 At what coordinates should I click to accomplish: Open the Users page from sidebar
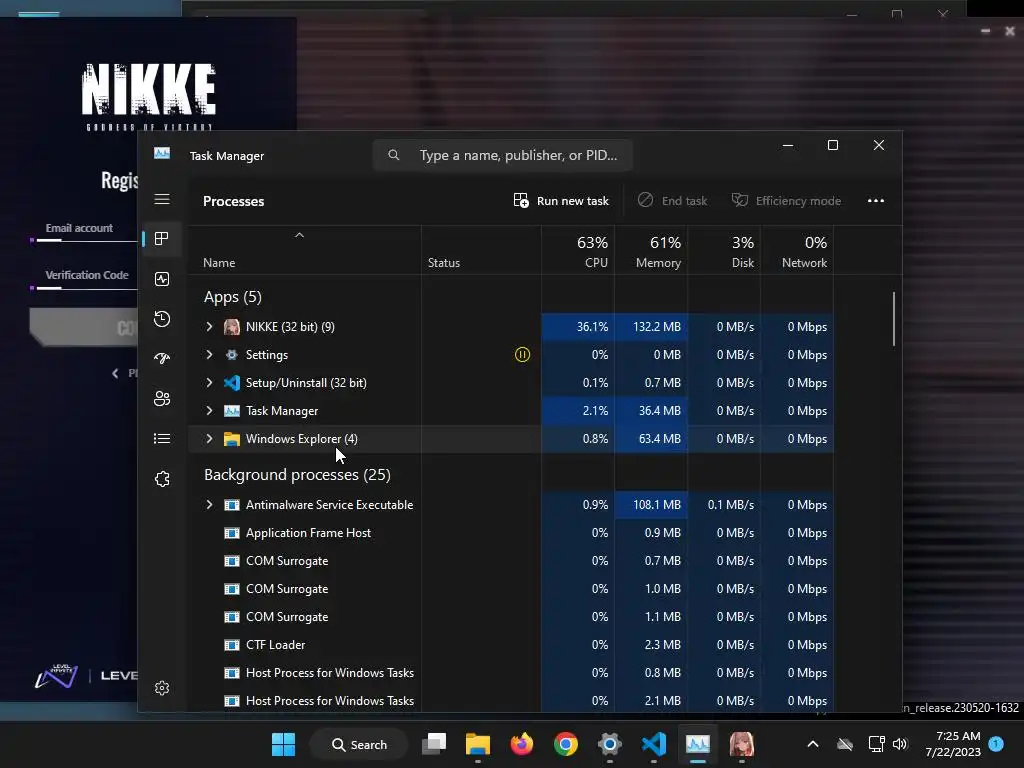click(x=162, y=398)
